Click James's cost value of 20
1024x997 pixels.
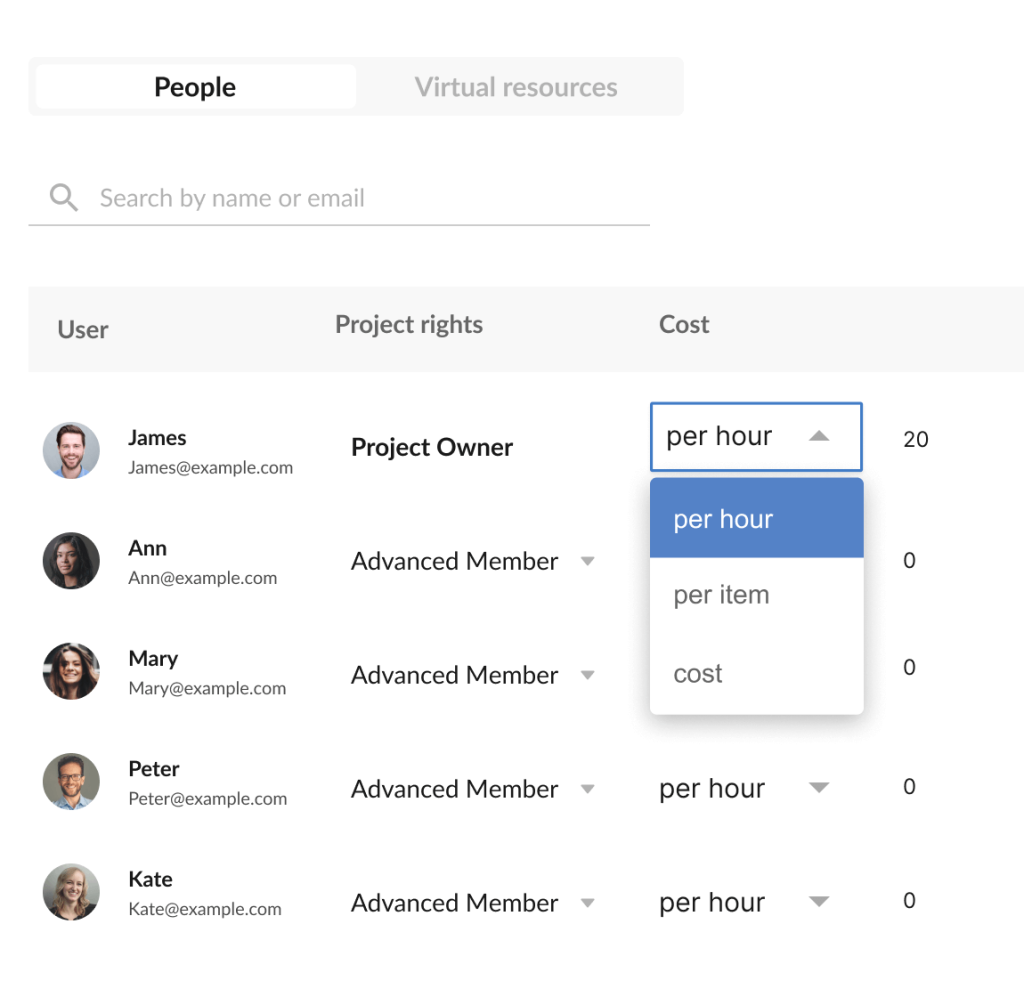coord(915,439)
